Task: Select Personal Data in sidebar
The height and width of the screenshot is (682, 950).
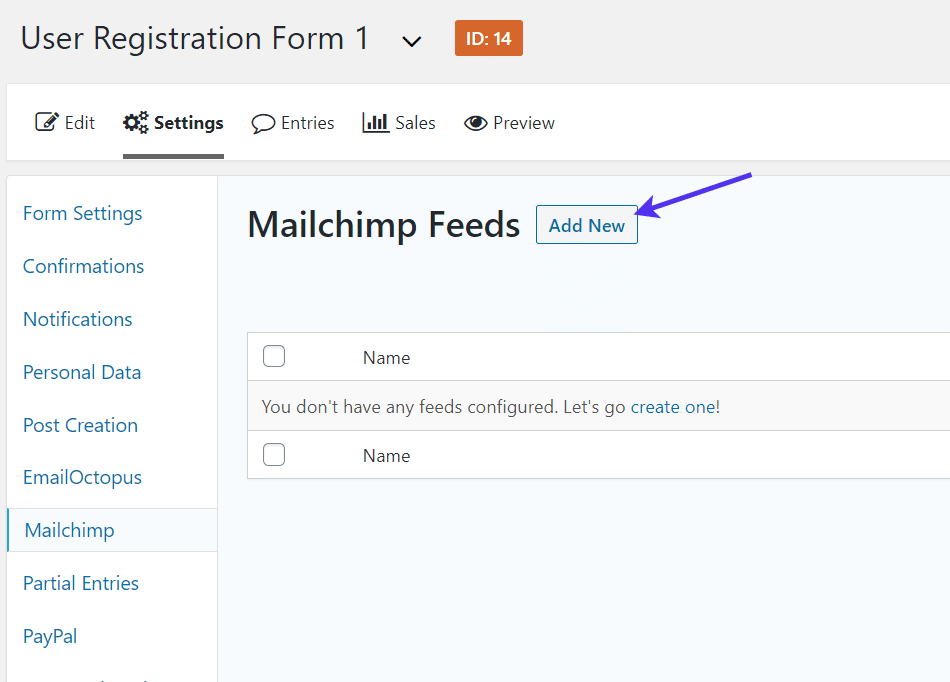Action: 82,372
